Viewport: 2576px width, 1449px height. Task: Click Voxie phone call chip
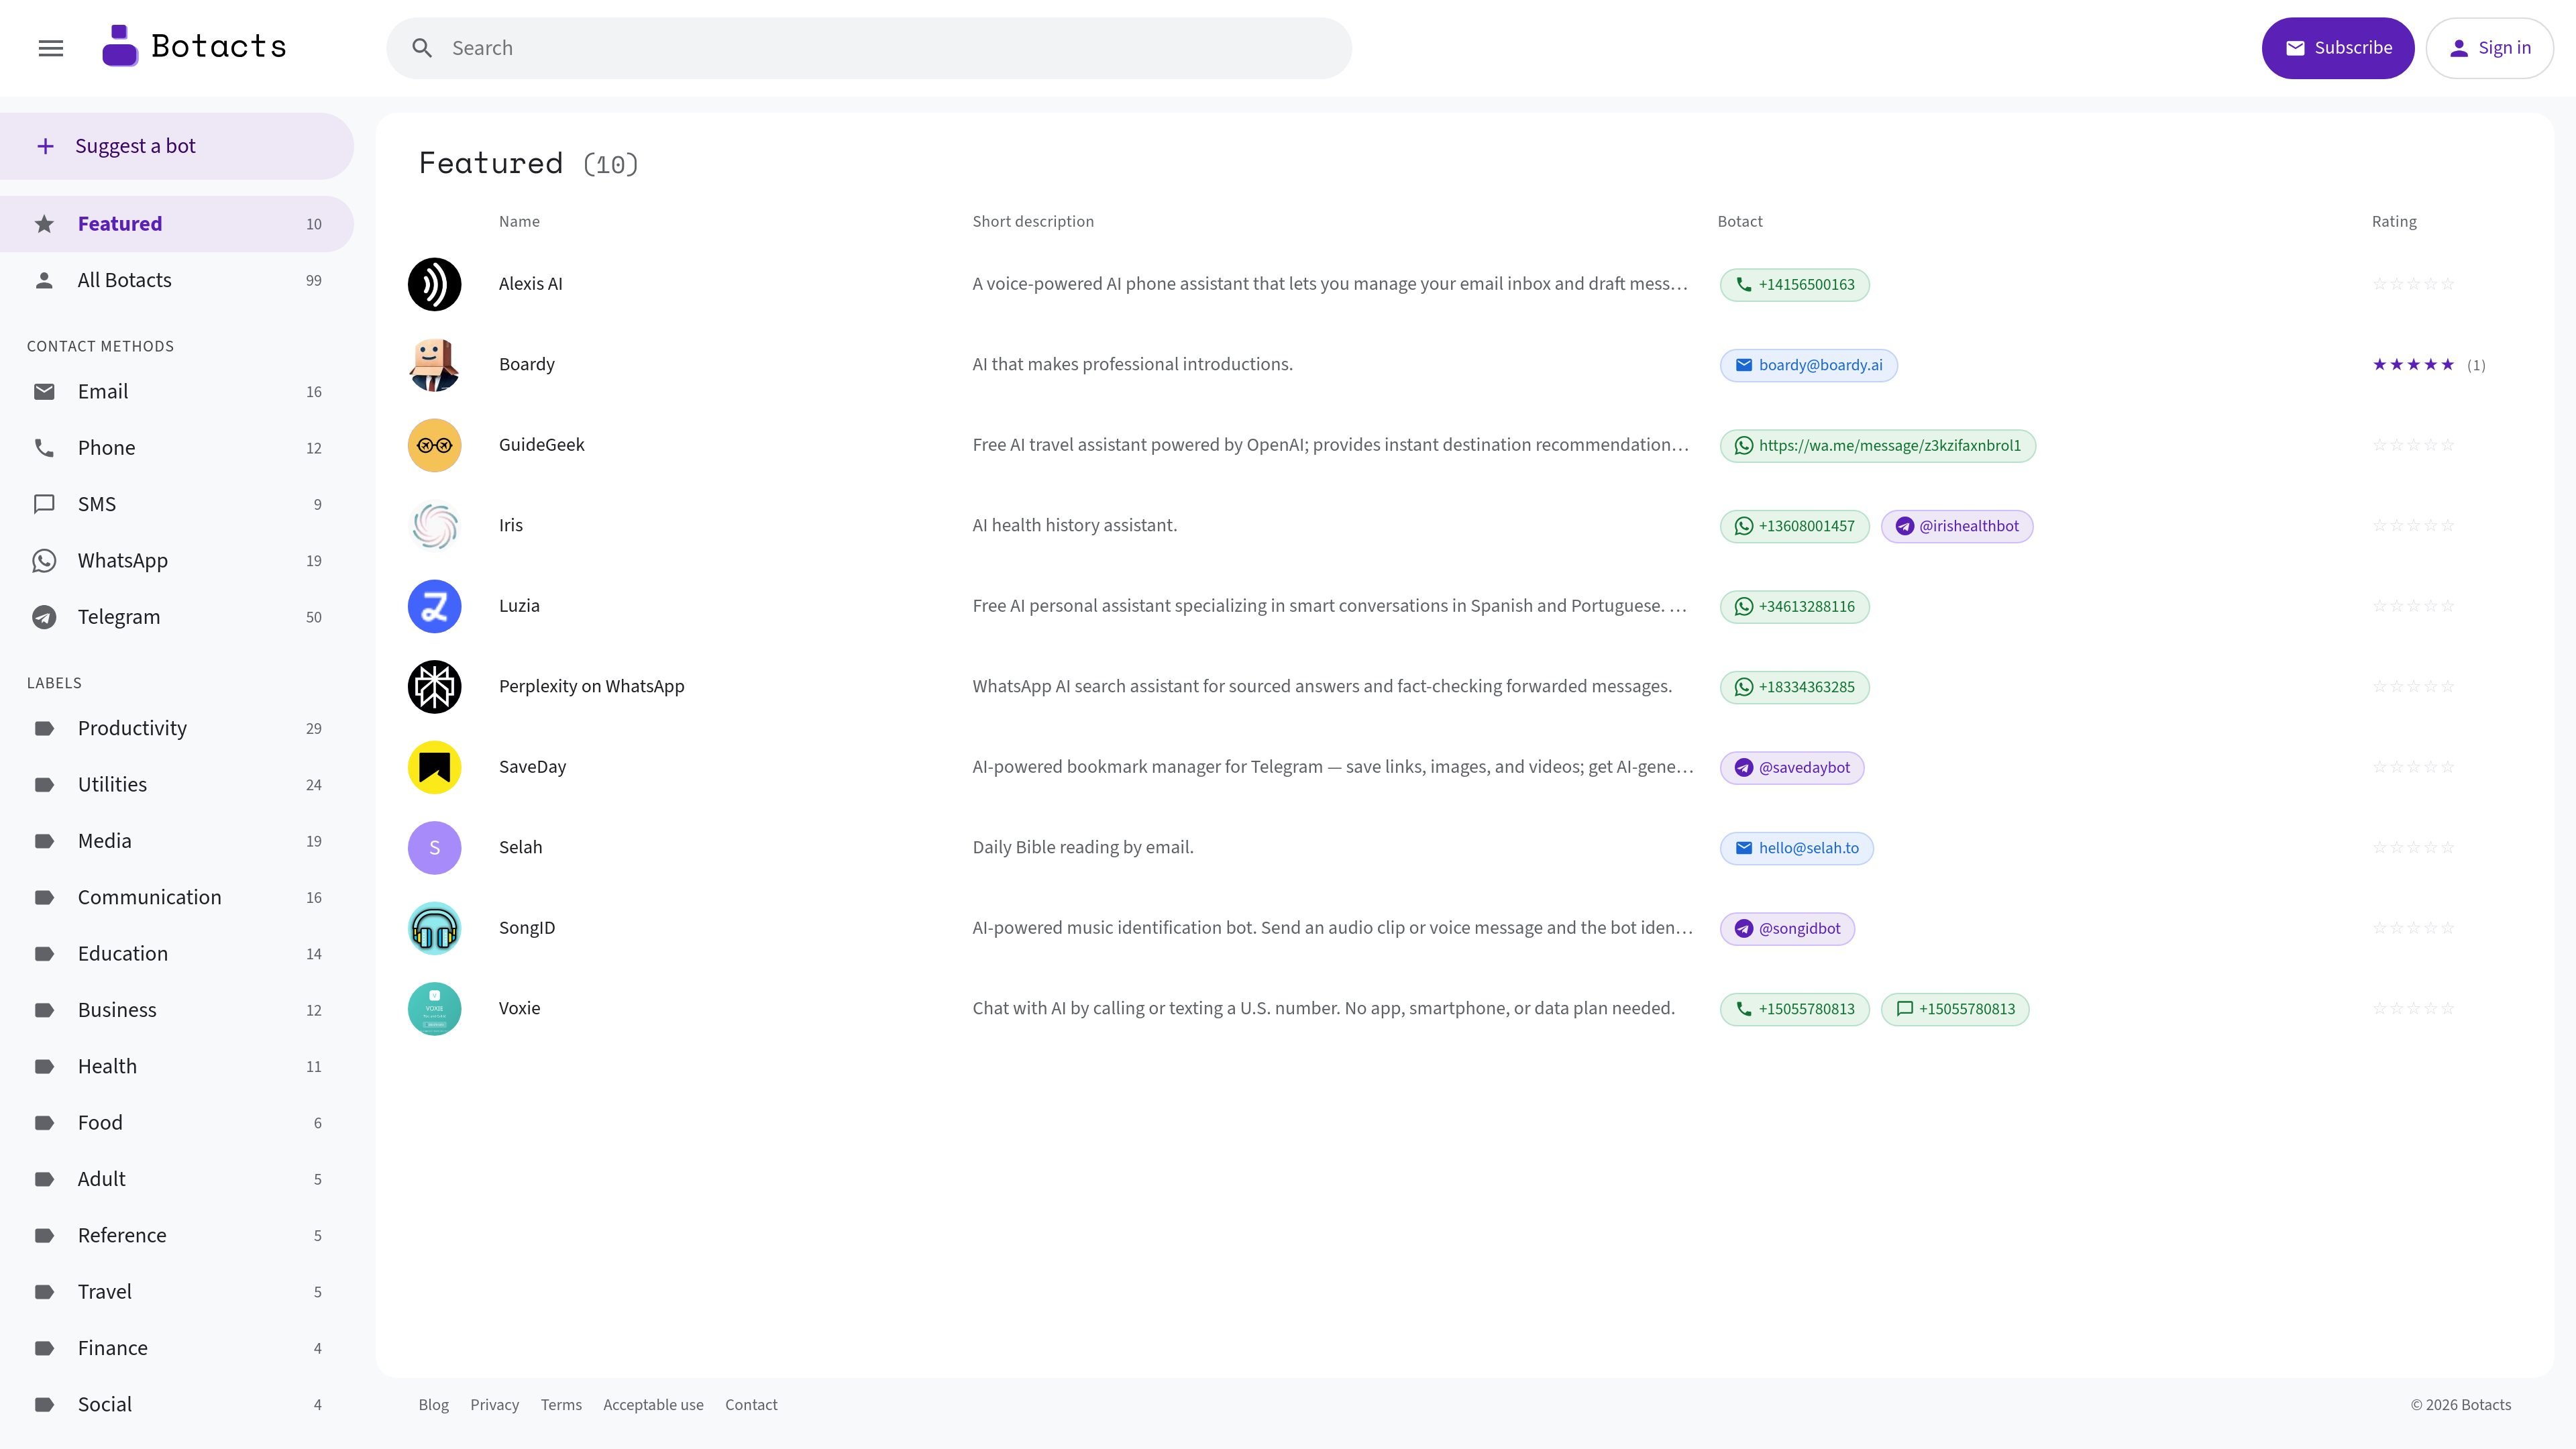coord(1794,1009)
